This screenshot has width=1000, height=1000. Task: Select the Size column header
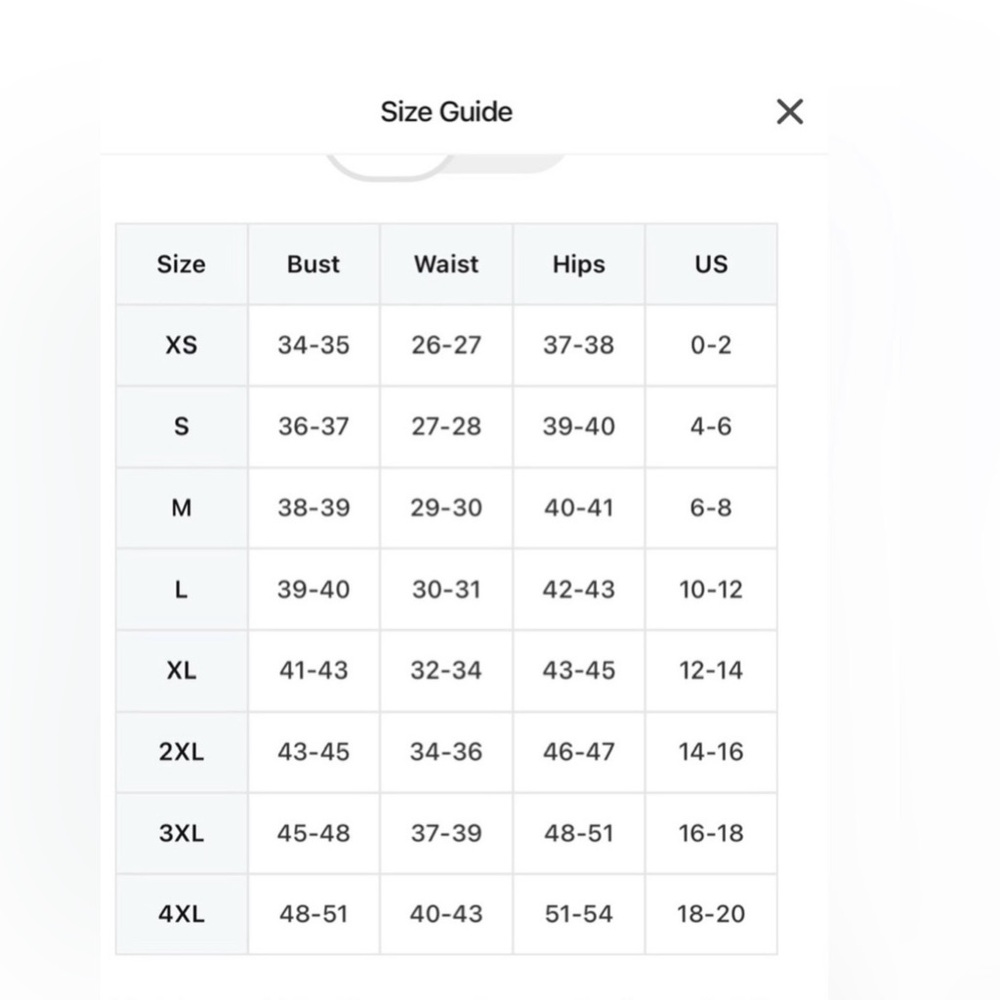coord(182,264)
